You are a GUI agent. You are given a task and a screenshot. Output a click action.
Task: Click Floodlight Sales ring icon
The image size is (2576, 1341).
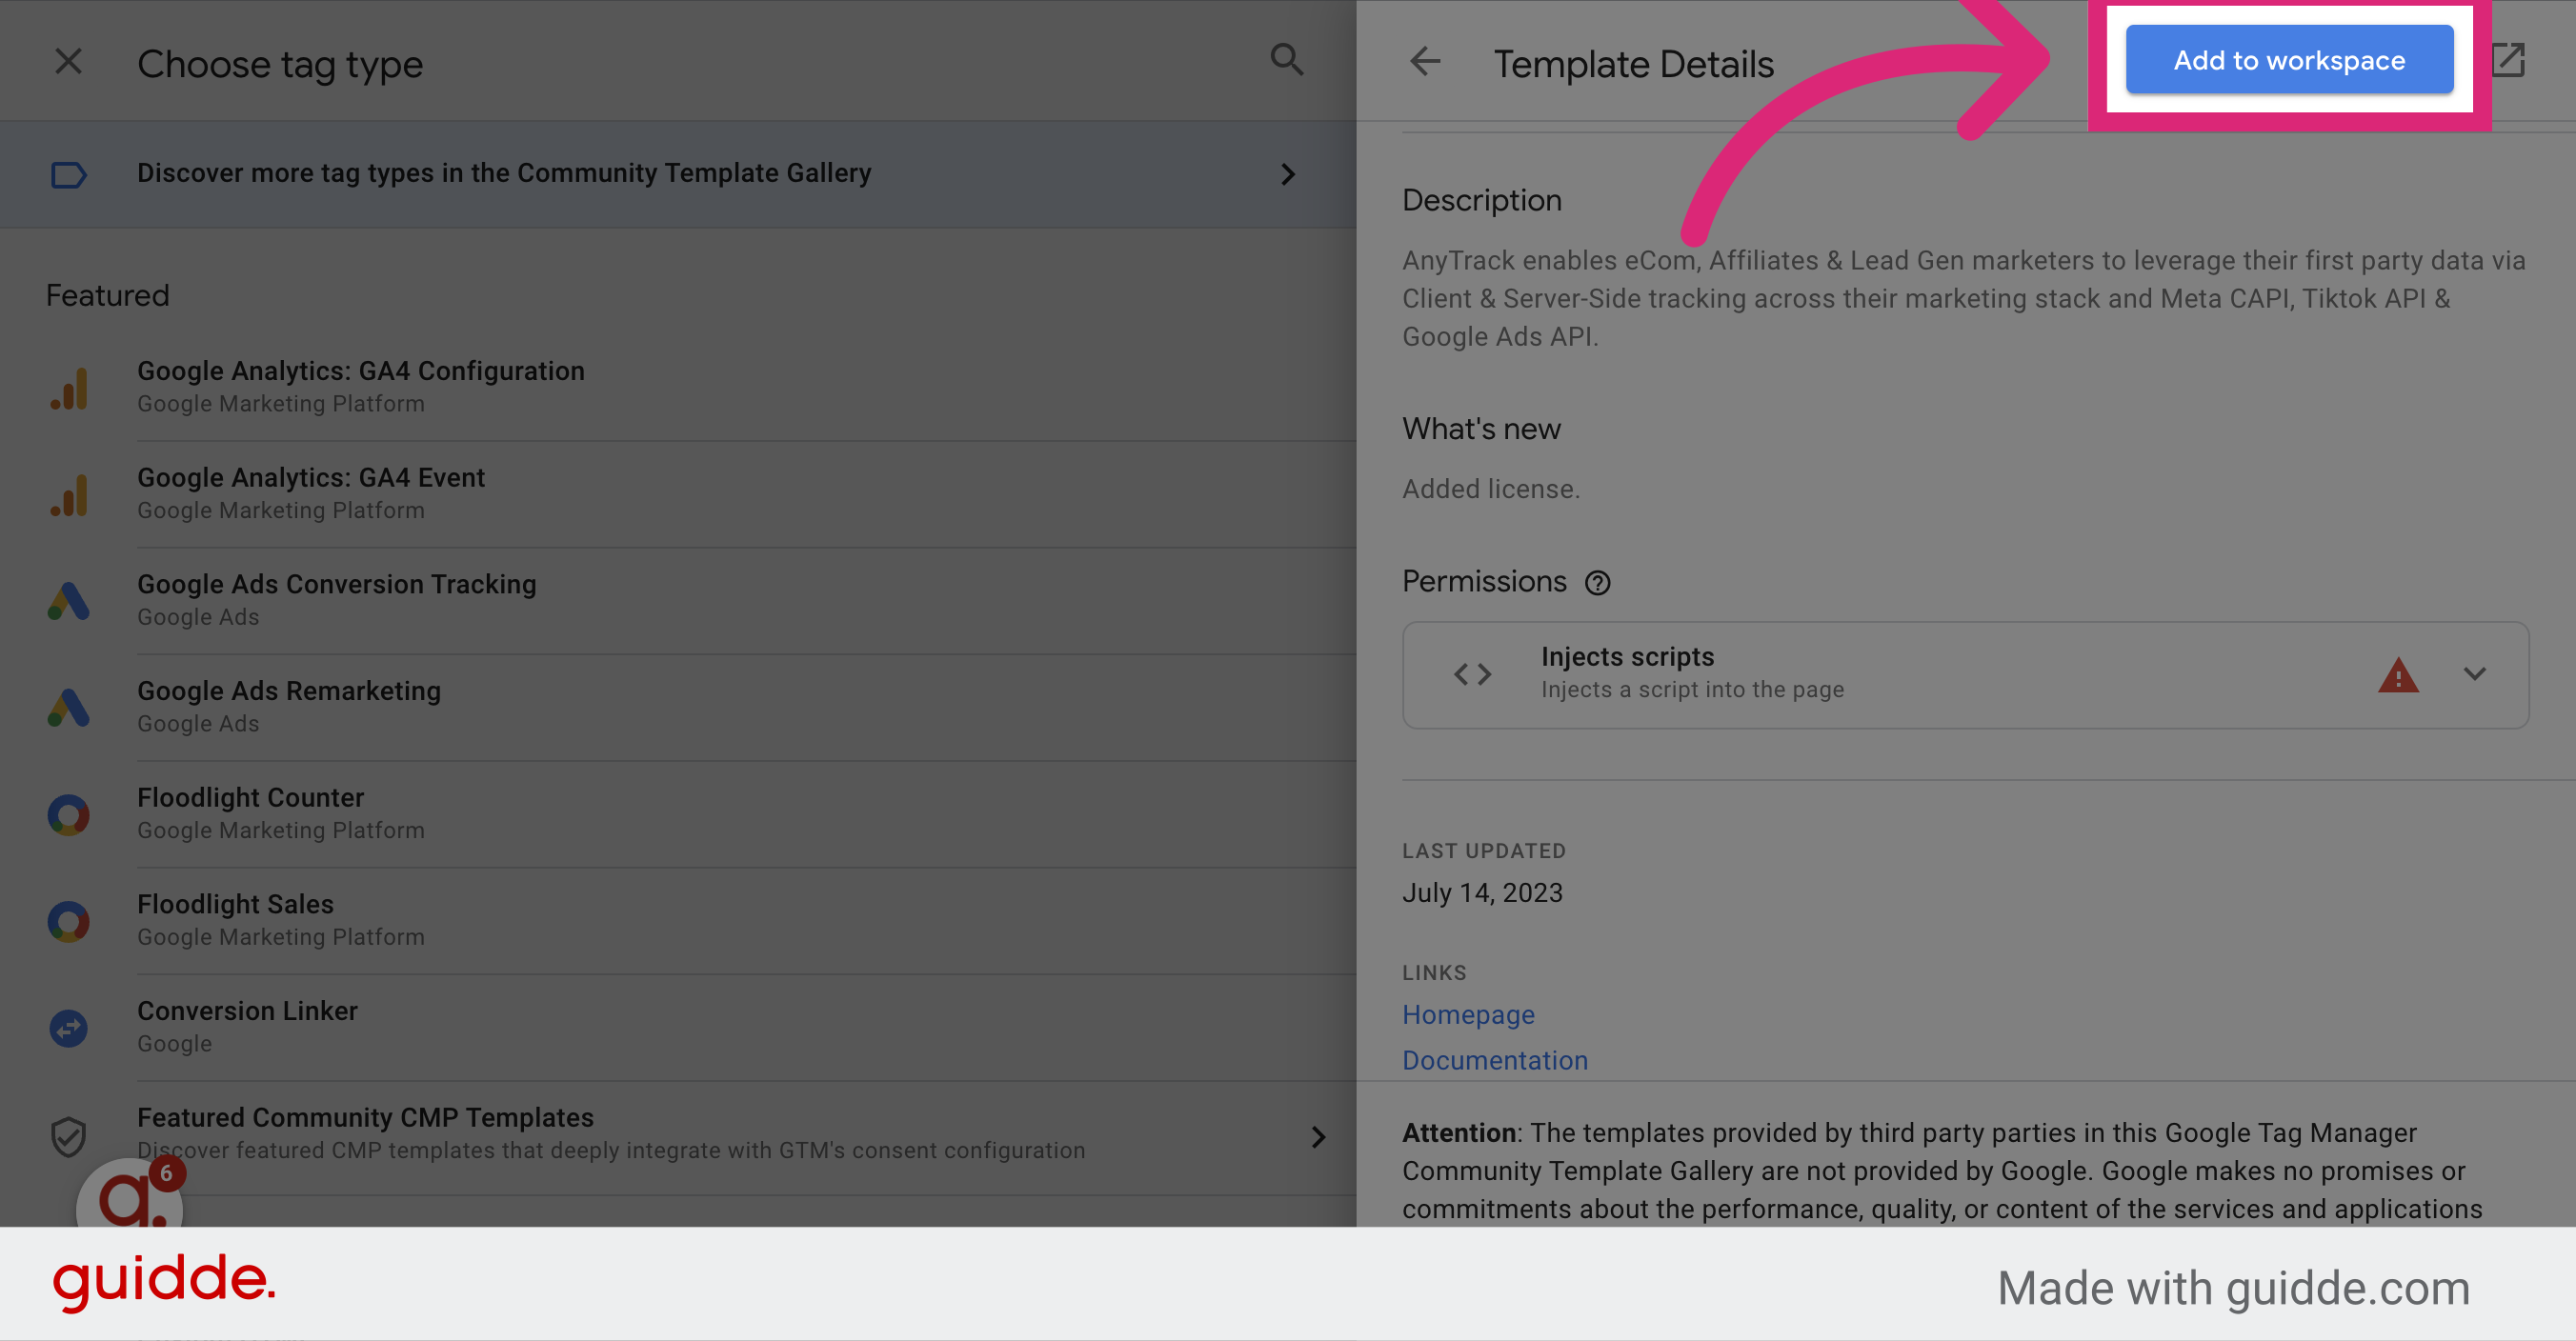click(68, 921)
